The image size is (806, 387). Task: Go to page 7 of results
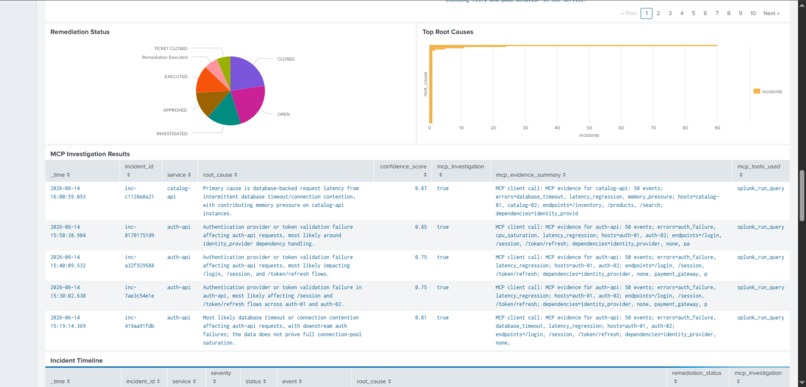(717, 13)
